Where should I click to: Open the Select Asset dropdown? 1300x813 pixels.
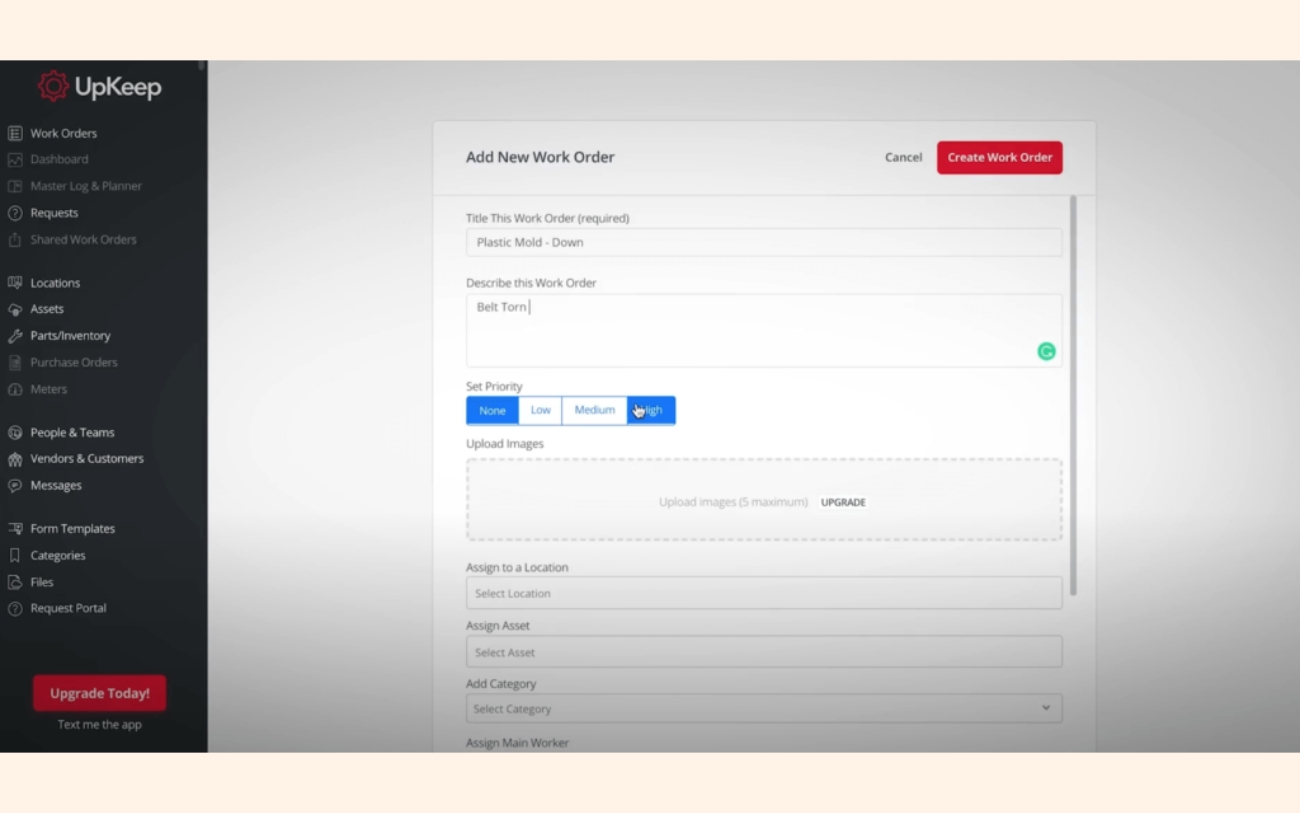tap(763, 652)
